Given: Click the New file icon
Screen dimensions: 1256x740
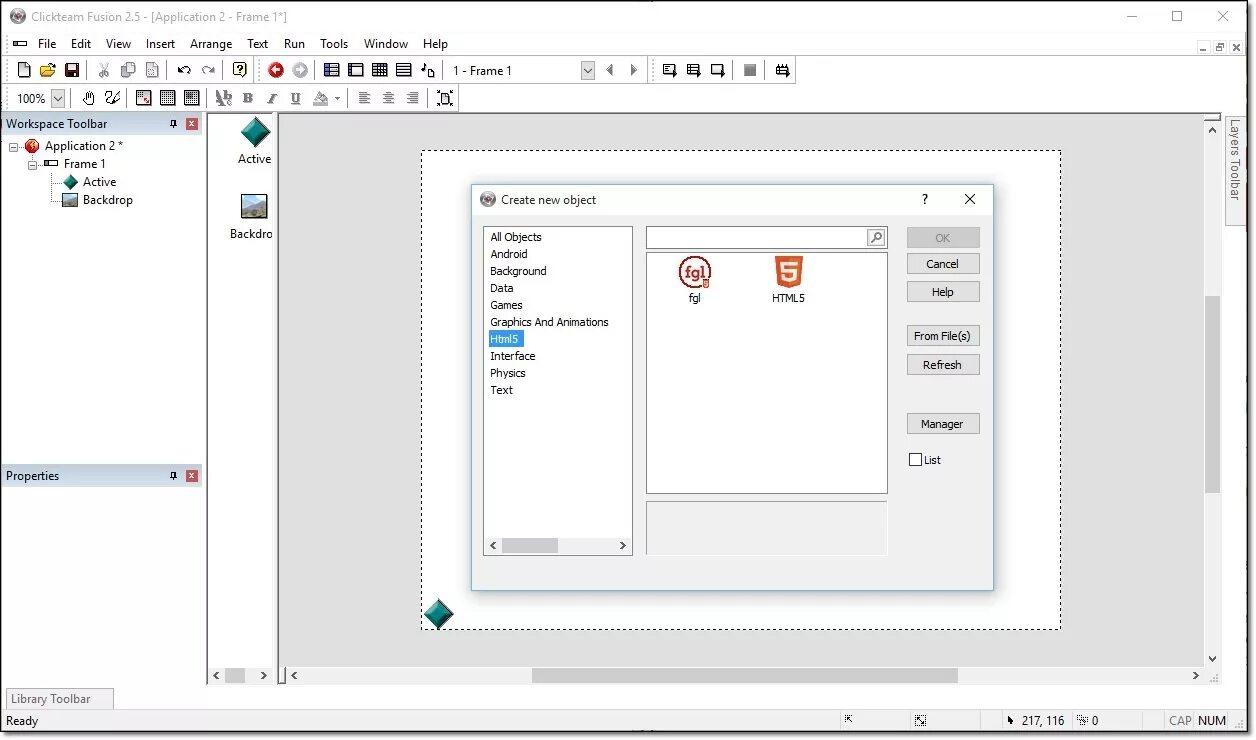Looking at the screenshot, I should tap(25, 70).
